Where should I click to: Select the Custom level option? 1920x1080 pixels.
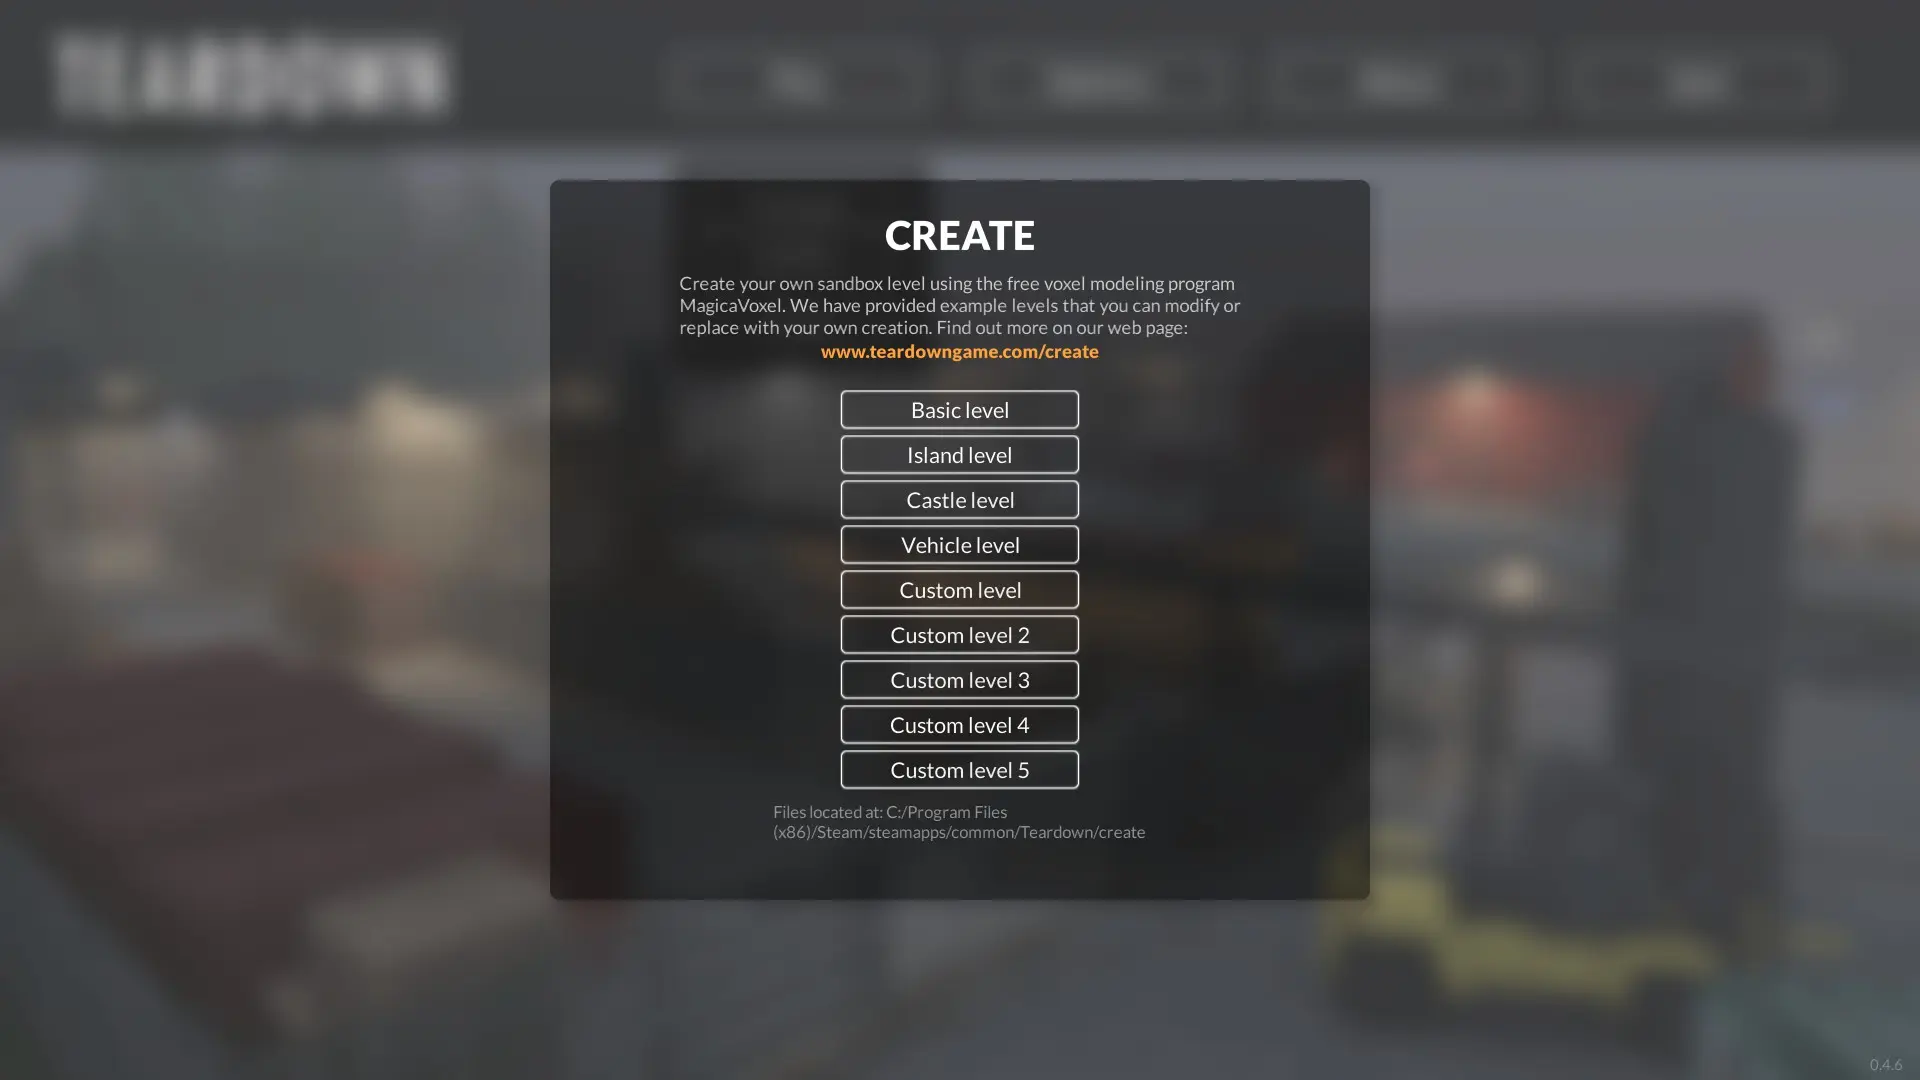[x=959, y=589]
